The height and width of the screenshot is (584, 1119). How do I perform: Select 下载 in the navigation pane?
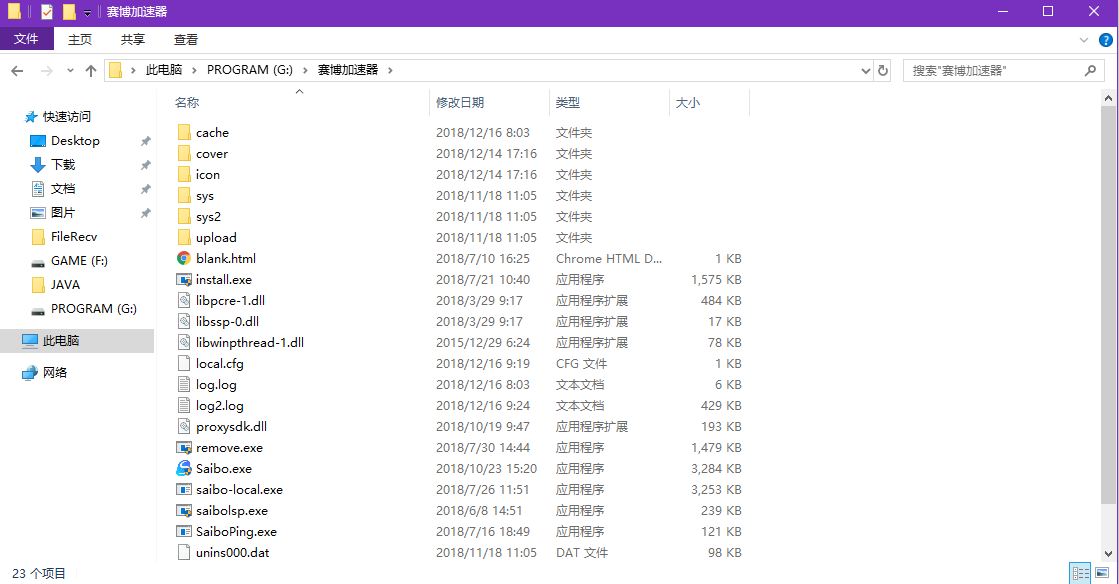pos(63,164)
